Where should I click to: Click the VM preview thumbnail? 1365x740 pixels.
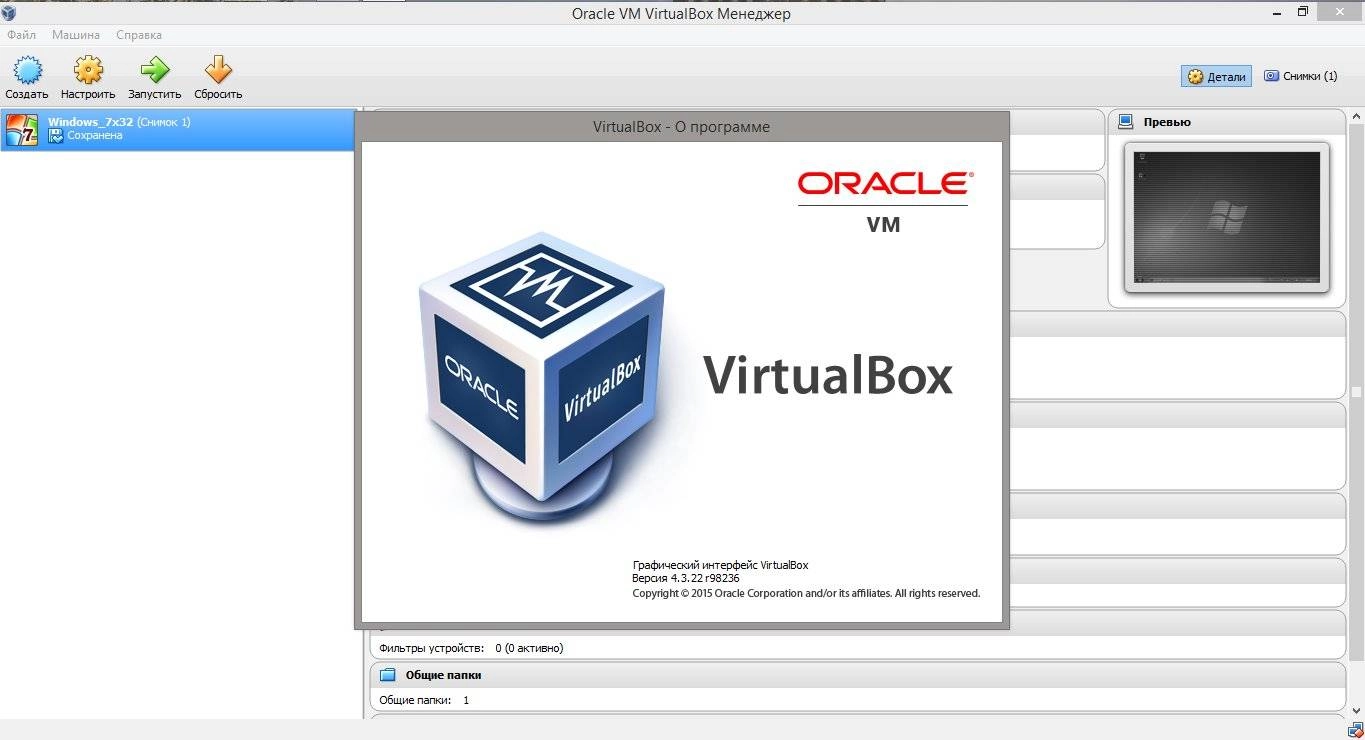point(1226,217)
